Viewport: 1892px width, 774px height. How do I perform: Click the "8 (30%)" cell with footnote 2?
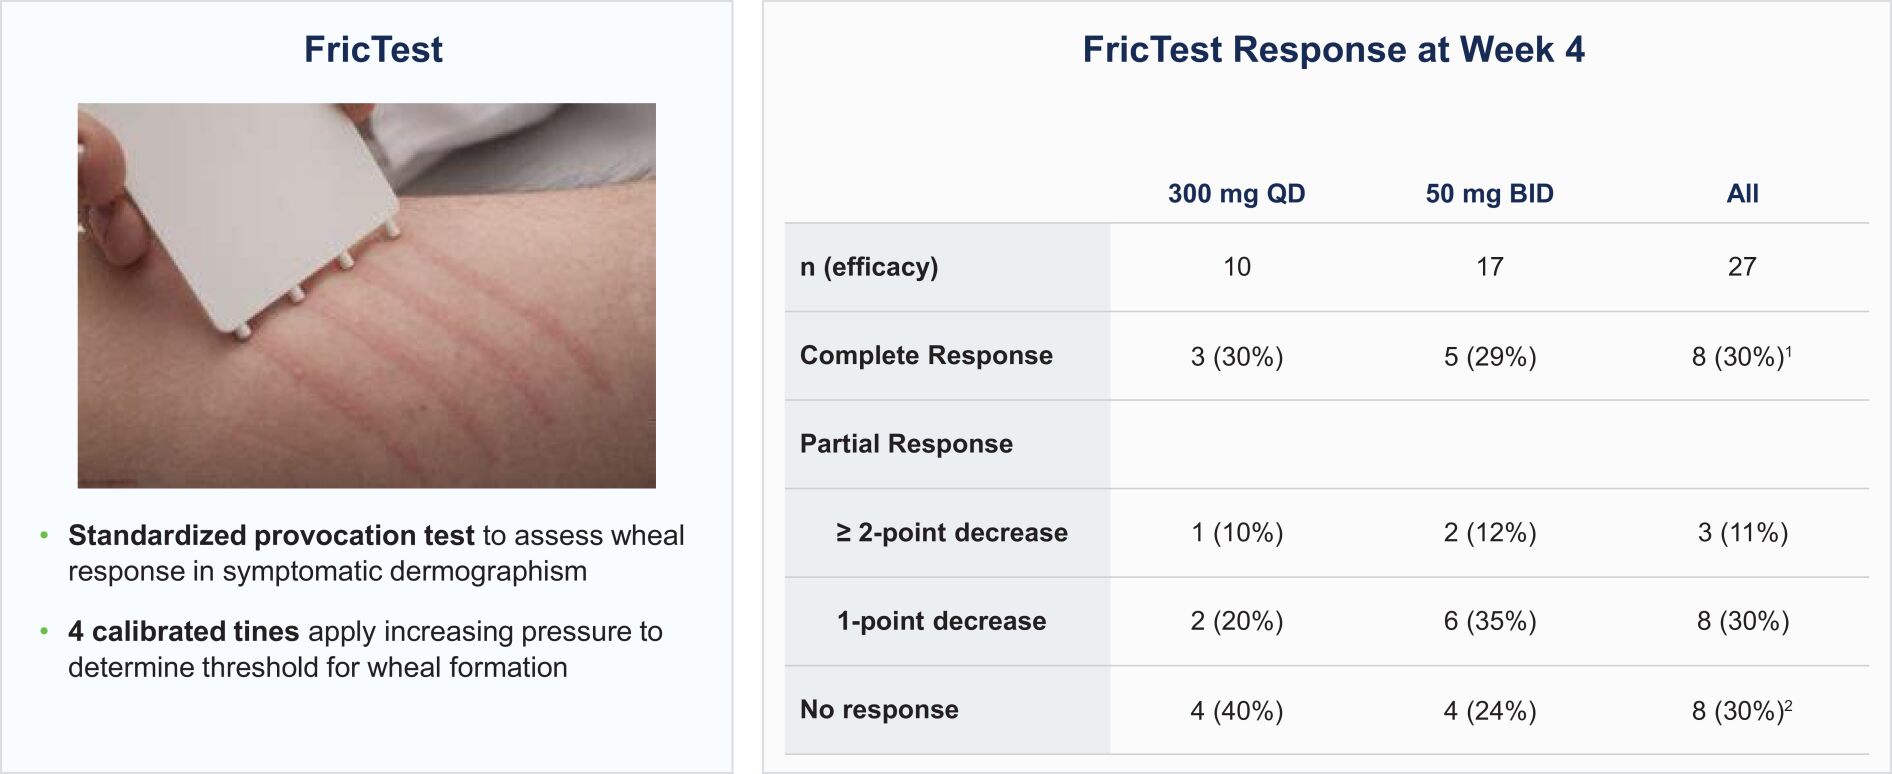pos(1741,711)
